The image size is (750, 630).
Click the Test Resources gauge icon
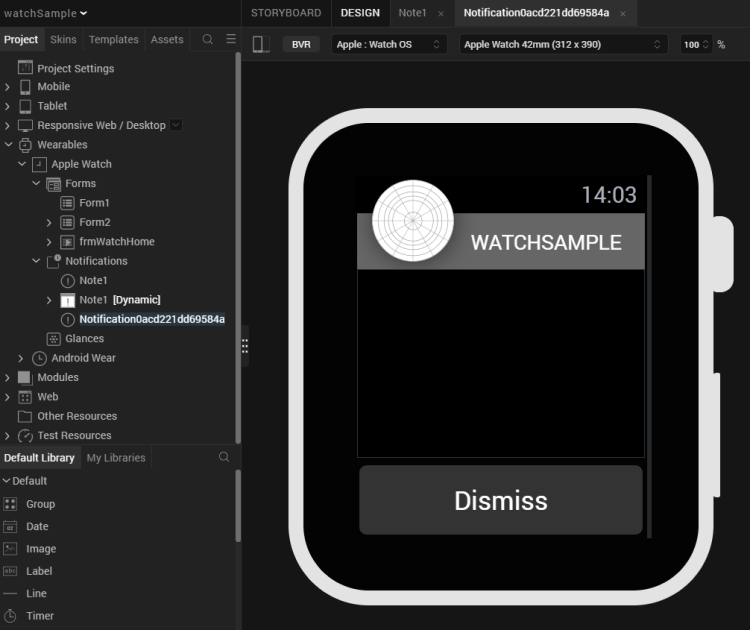(x=25, y=436)
